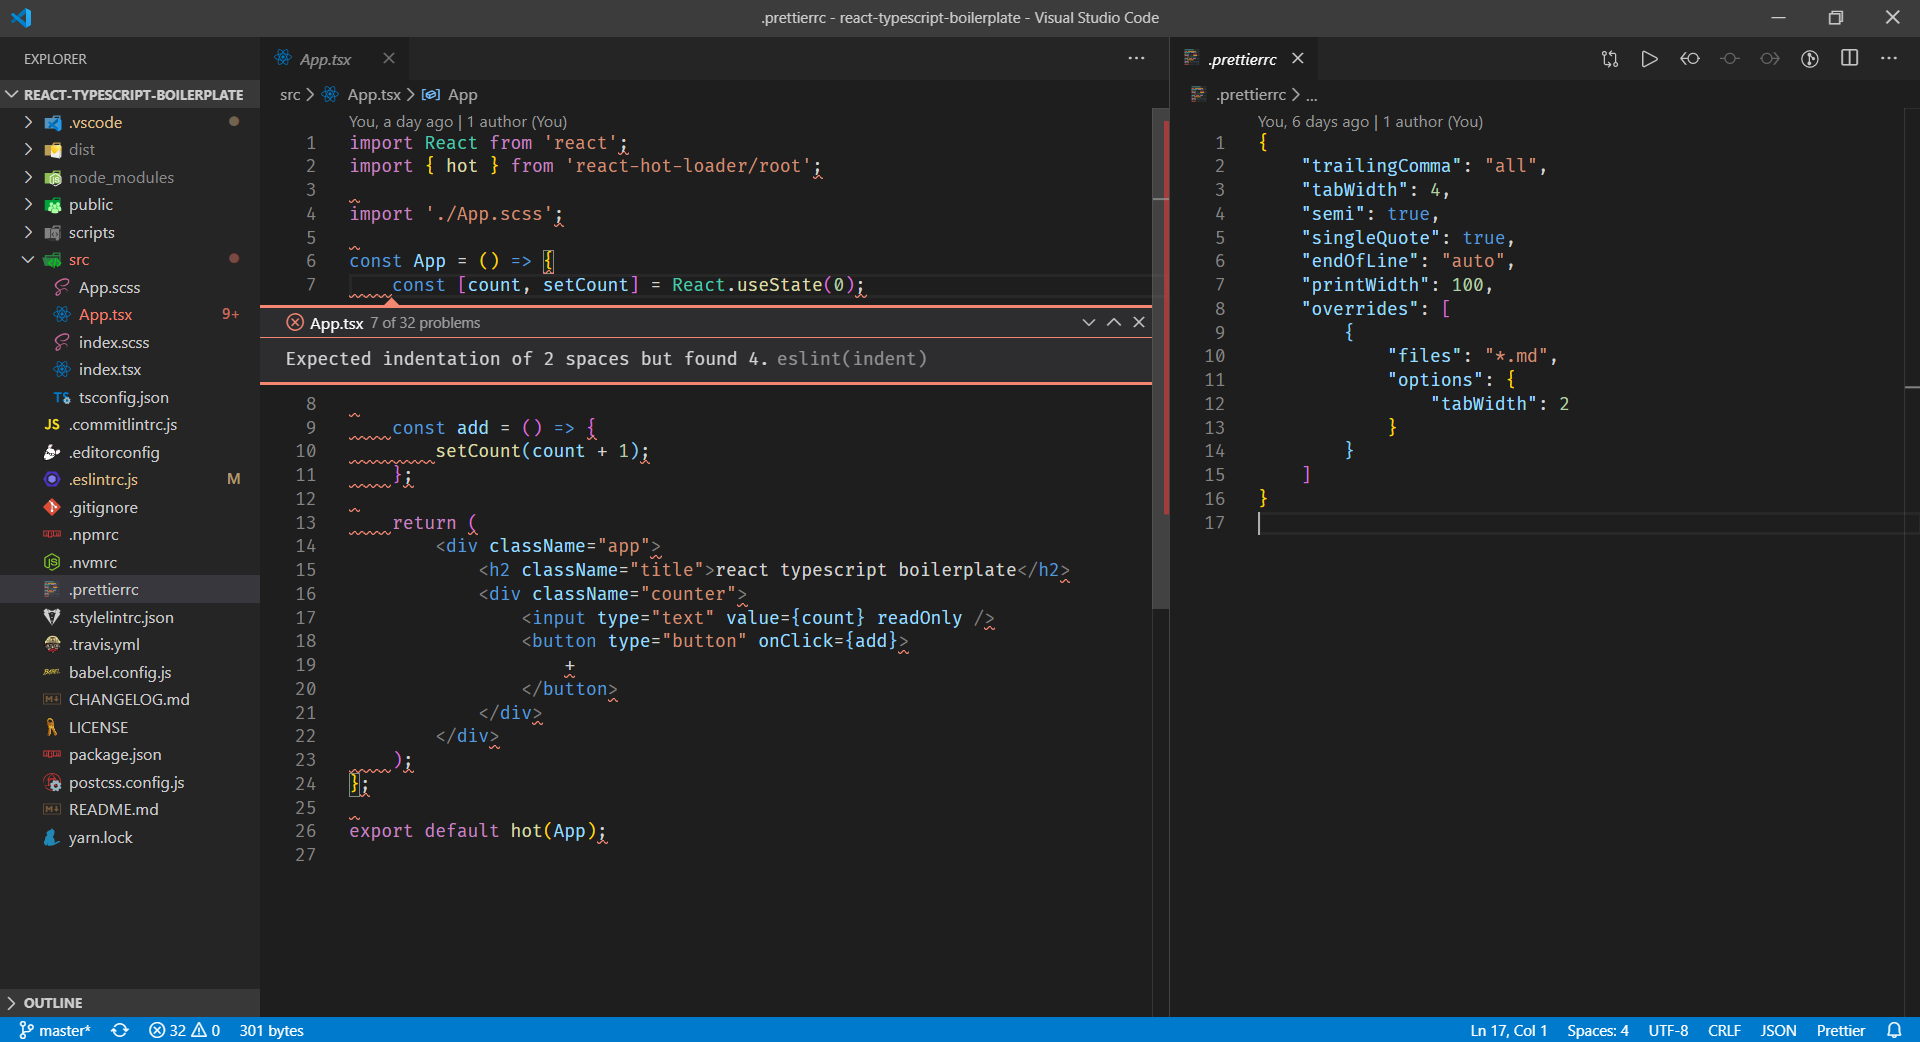Click the Synchronize Changes icon in status bar

pos(120,1030)
